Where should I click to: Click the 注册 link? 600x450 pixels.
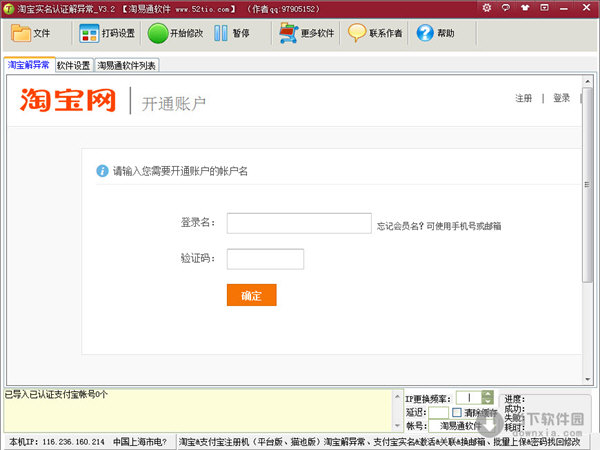[x=523, y=98]
